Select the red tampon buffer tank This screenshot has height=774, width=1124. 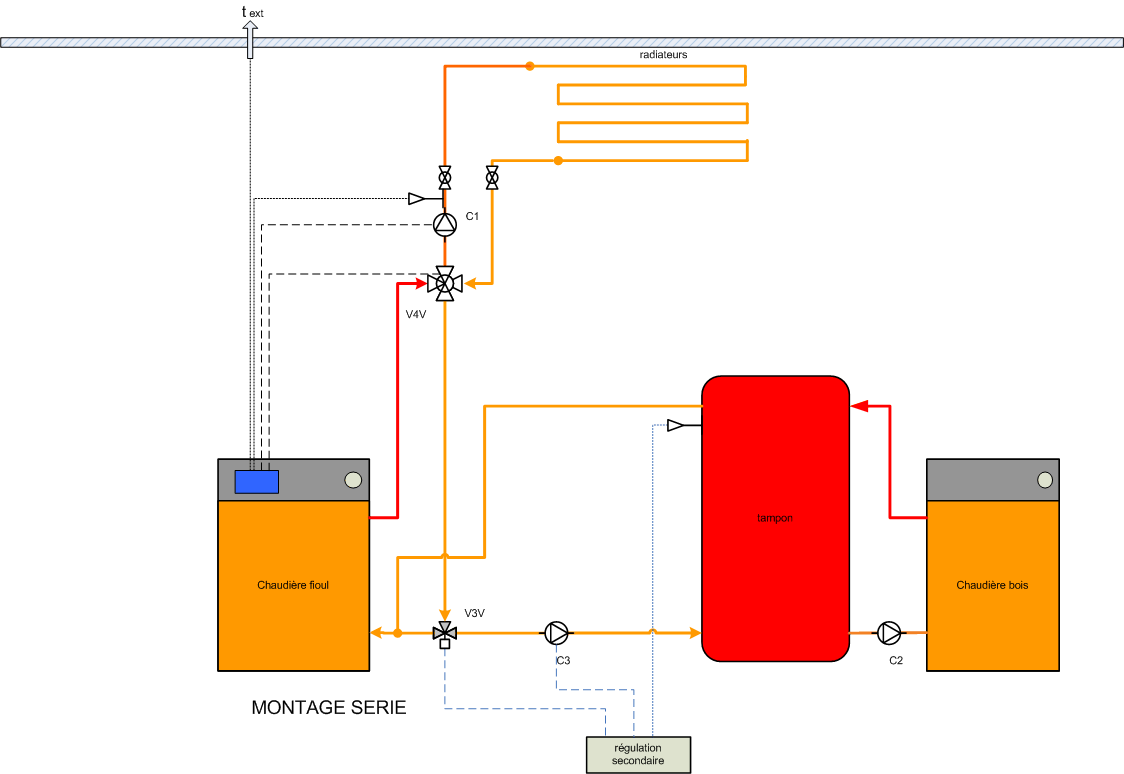coord(776,518)
